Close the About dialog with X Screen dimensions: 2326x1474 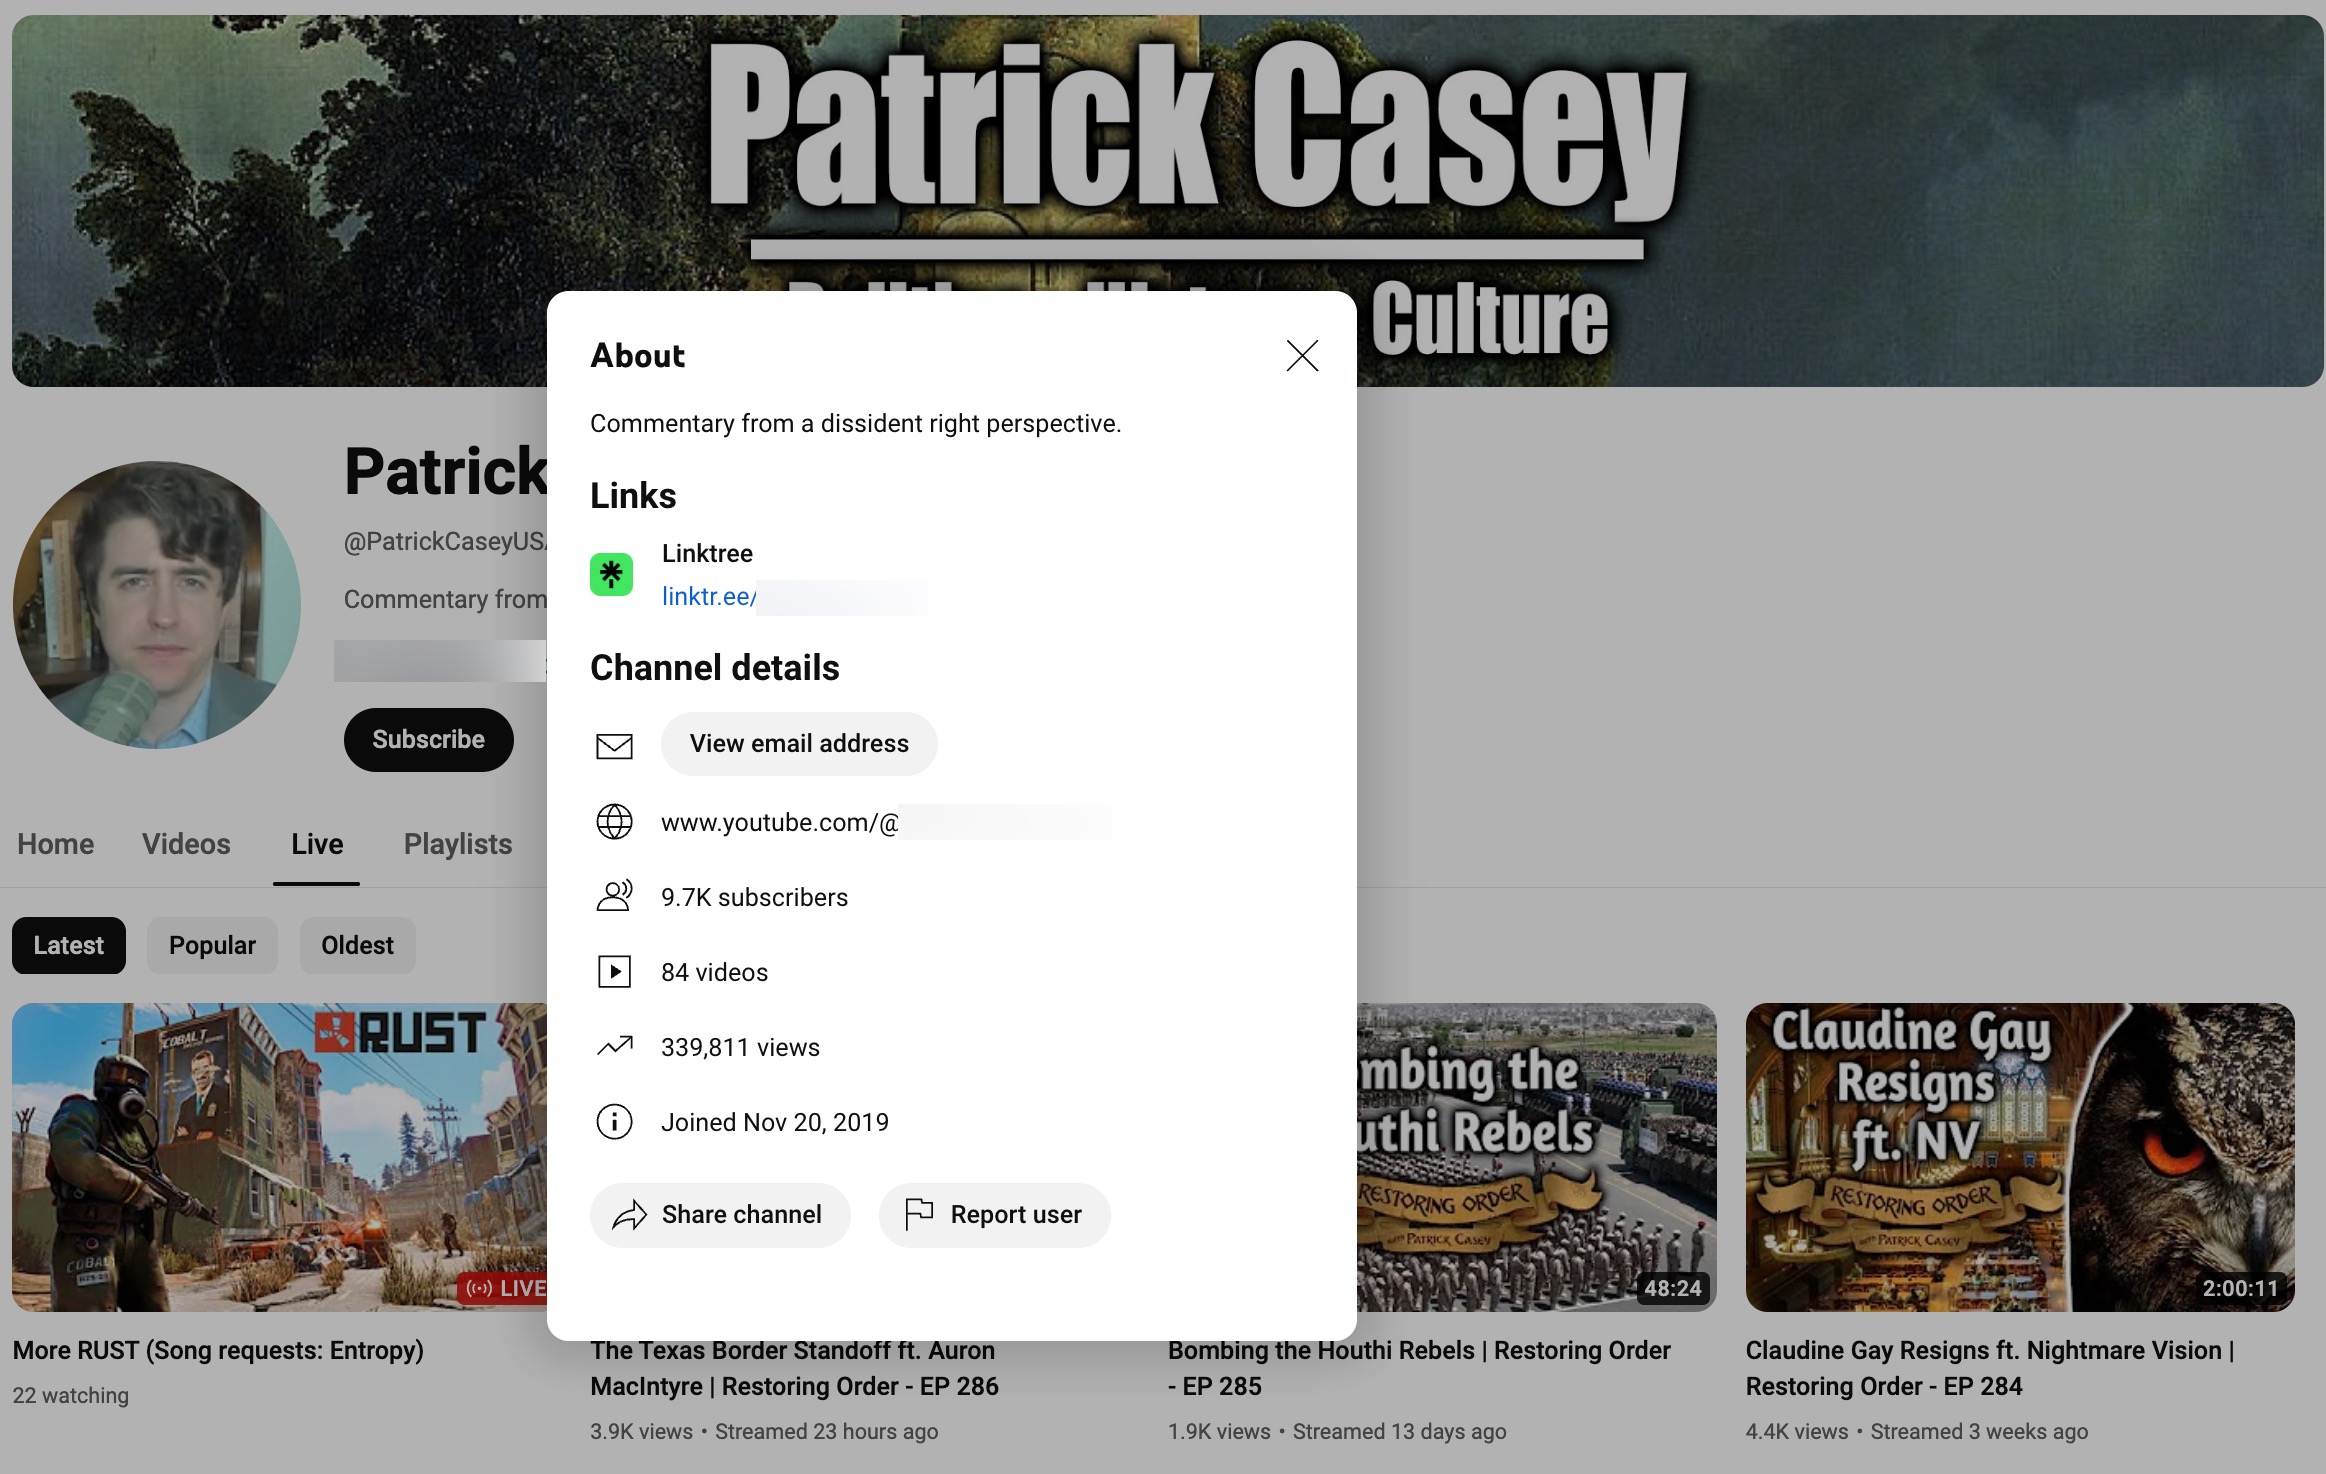(1302, 355)
